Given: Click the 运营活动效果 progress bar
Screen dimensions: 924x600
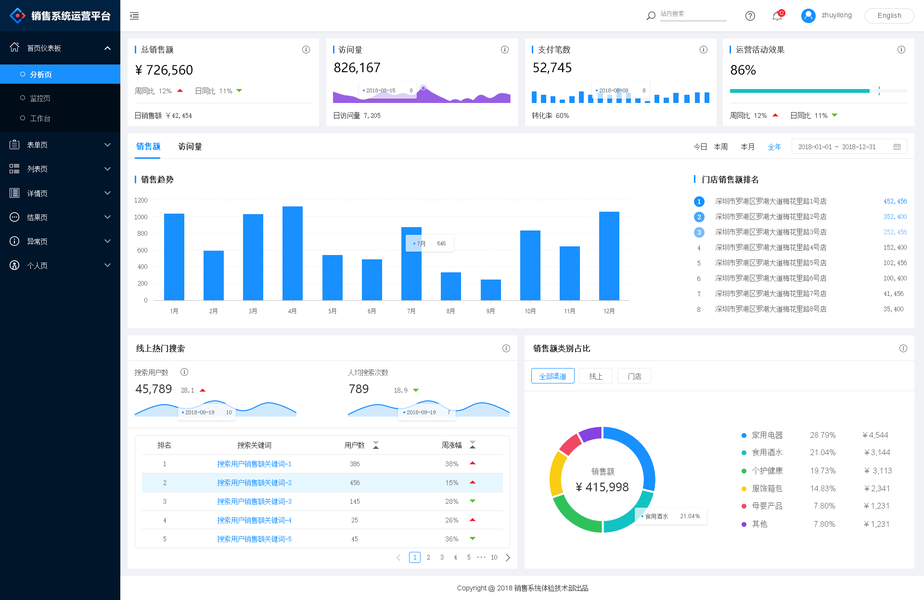Looking at the screenshot, I should tap(818, 91).
